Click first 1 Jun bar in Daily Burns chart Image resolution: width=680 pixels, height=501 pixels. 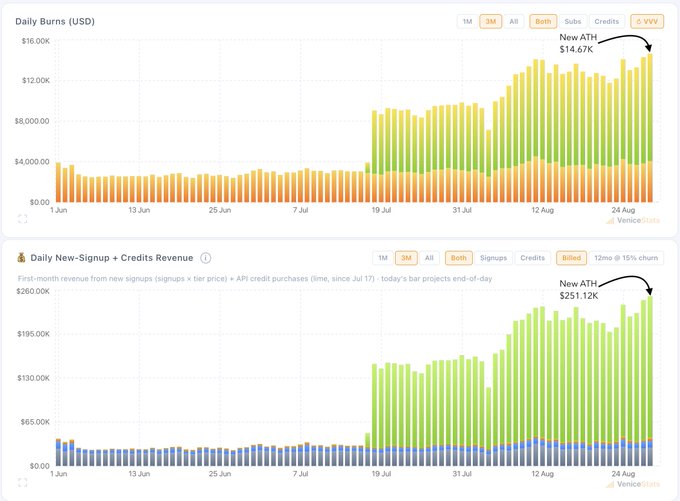point(59,182)
